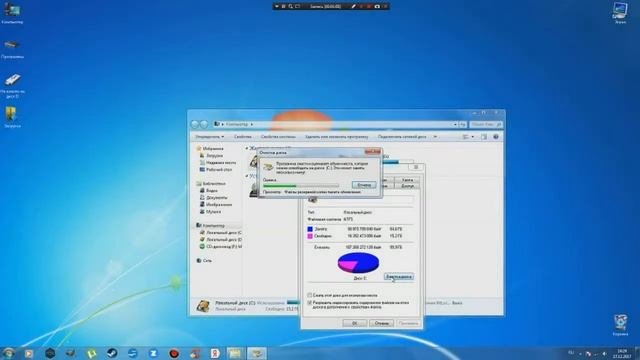This screenshot has width=640, height=360.
Task: Click System properties in Explorer toolbar
Action: (278, 137)
